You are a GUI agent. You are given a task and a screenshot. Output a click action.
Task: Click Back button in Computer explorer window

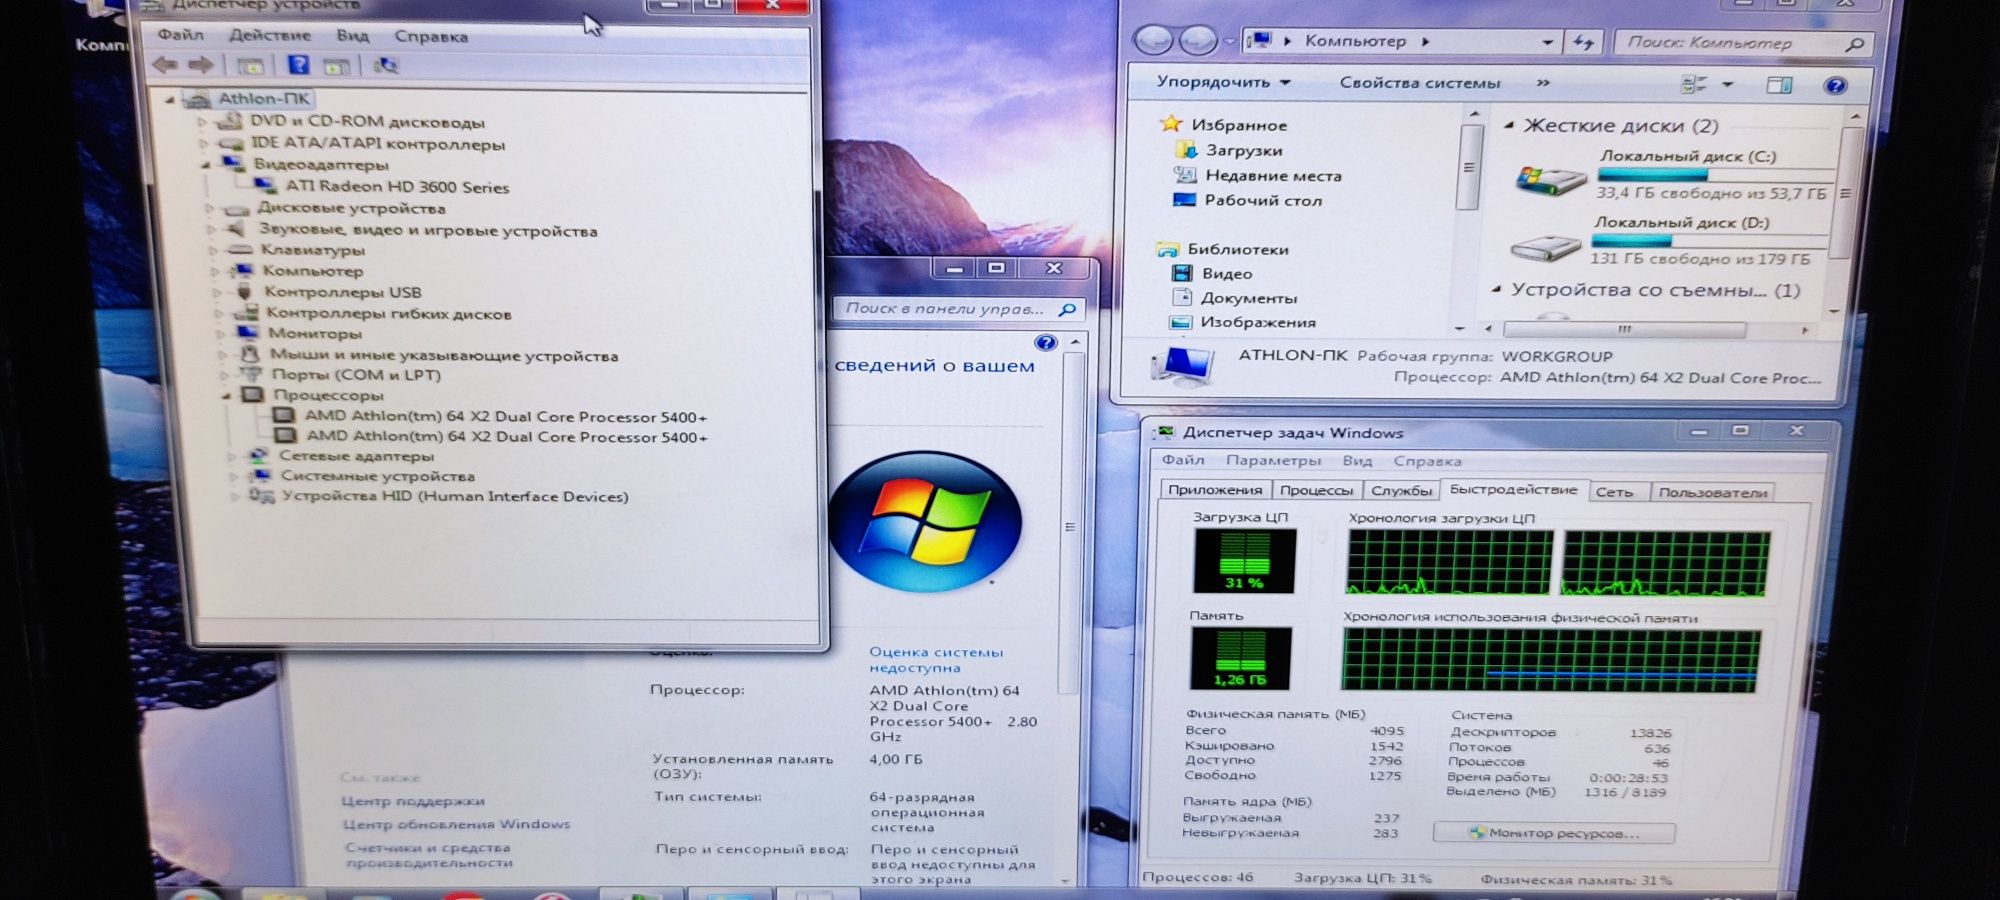1154,41
